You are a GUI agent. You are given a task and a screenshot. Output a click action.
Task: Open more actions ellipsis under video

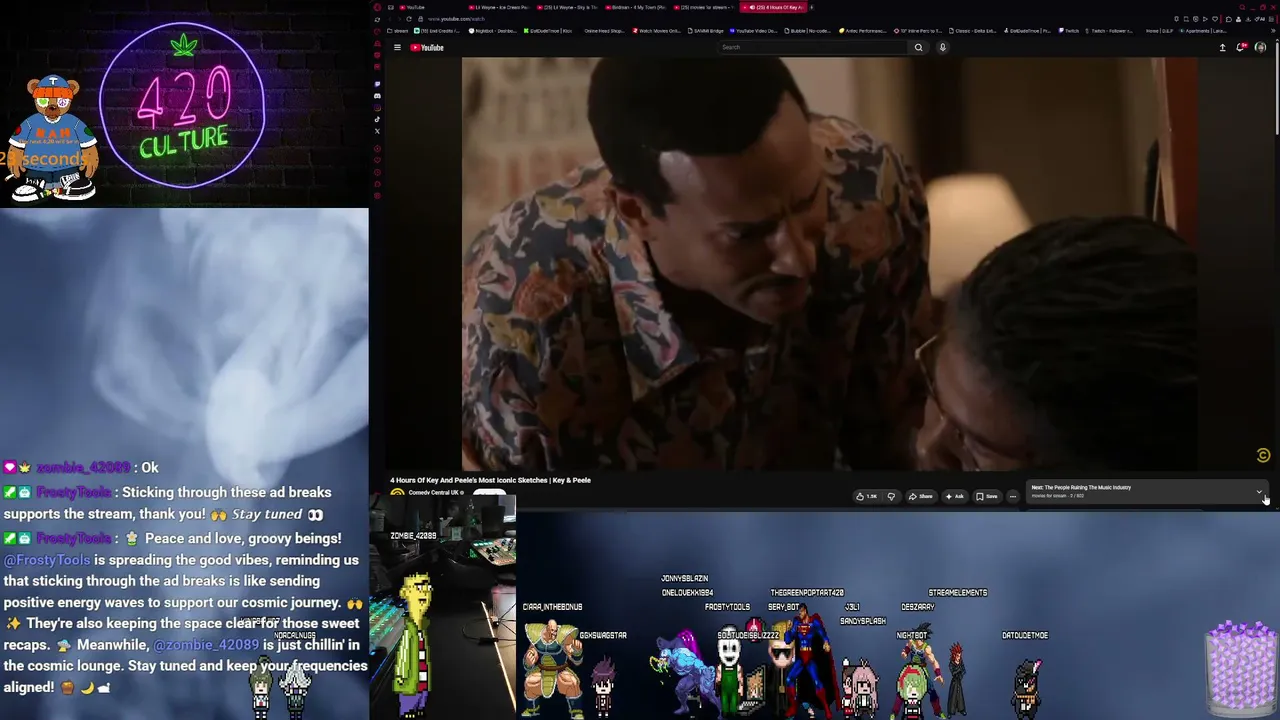pyautogui.click(x=1012, y=496)
